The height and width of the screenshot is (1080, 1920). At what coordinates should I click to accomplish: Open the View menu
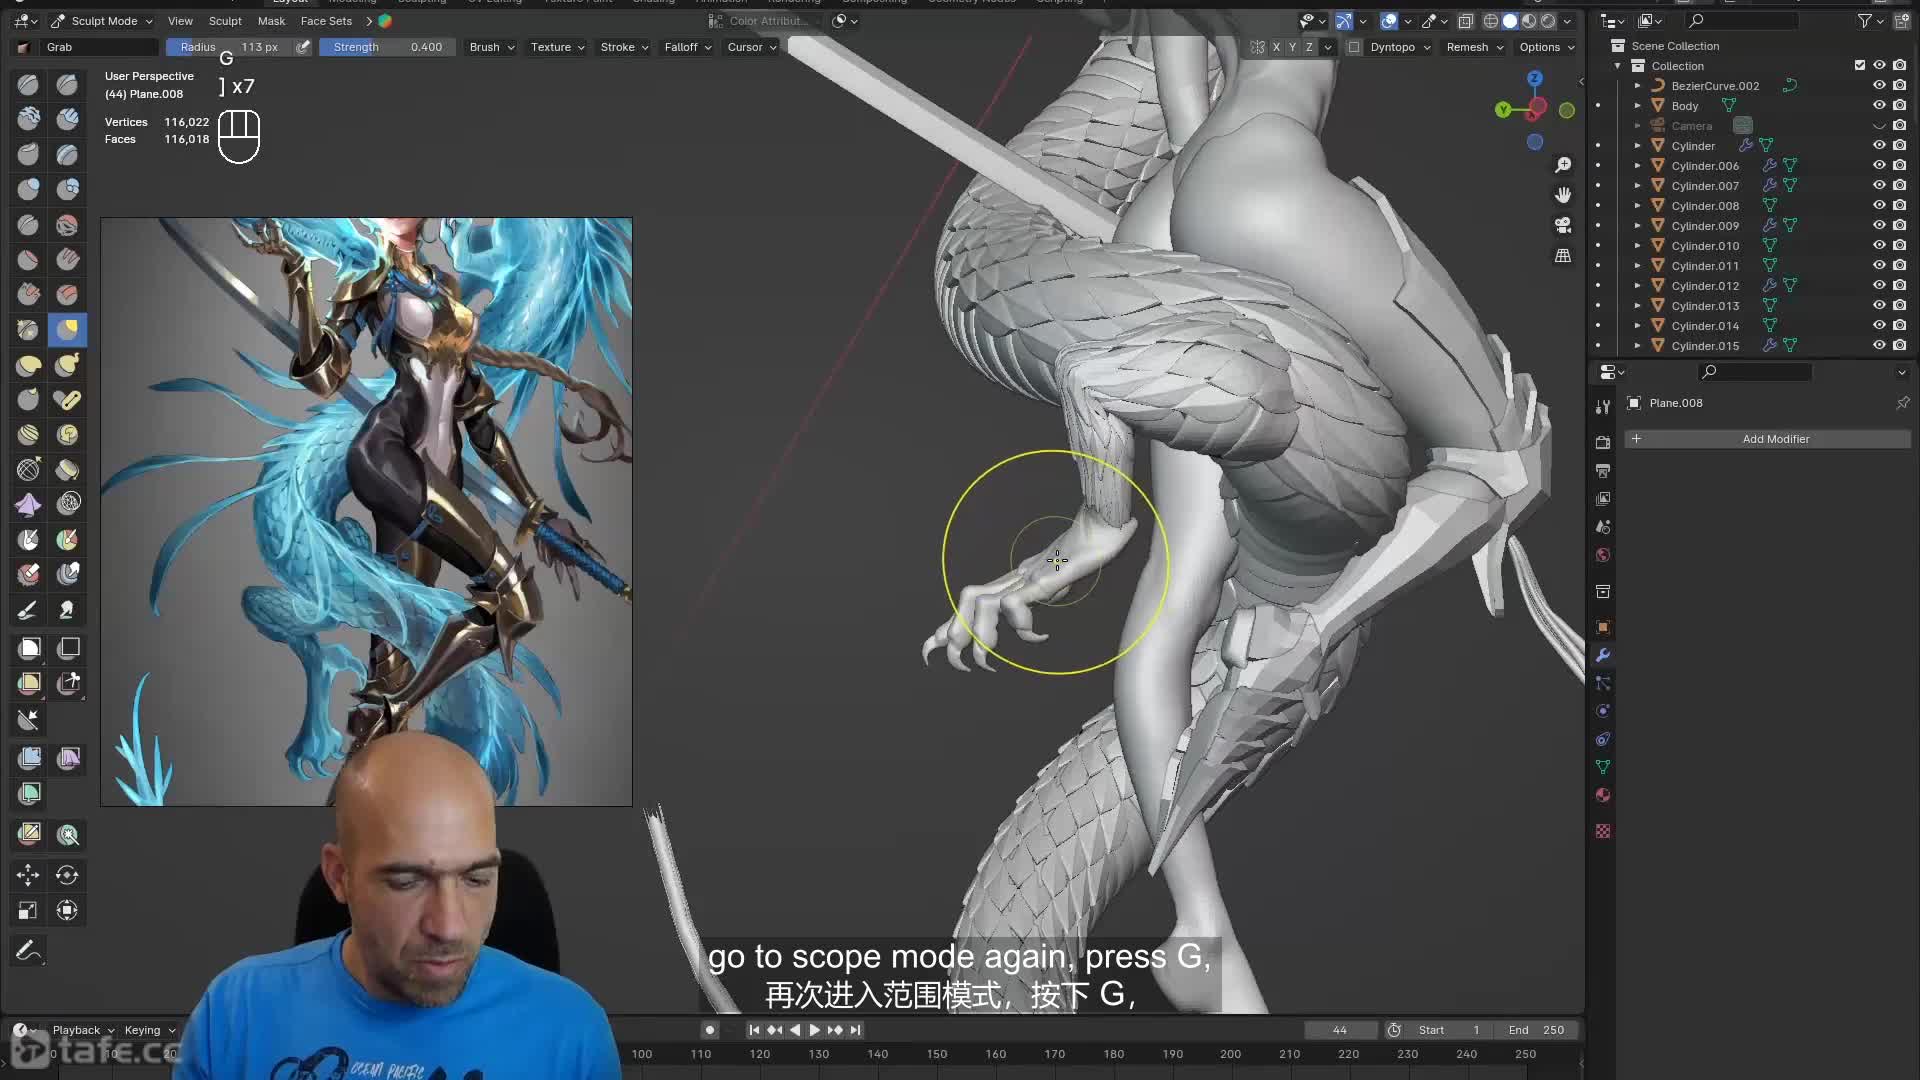[180, 21]
